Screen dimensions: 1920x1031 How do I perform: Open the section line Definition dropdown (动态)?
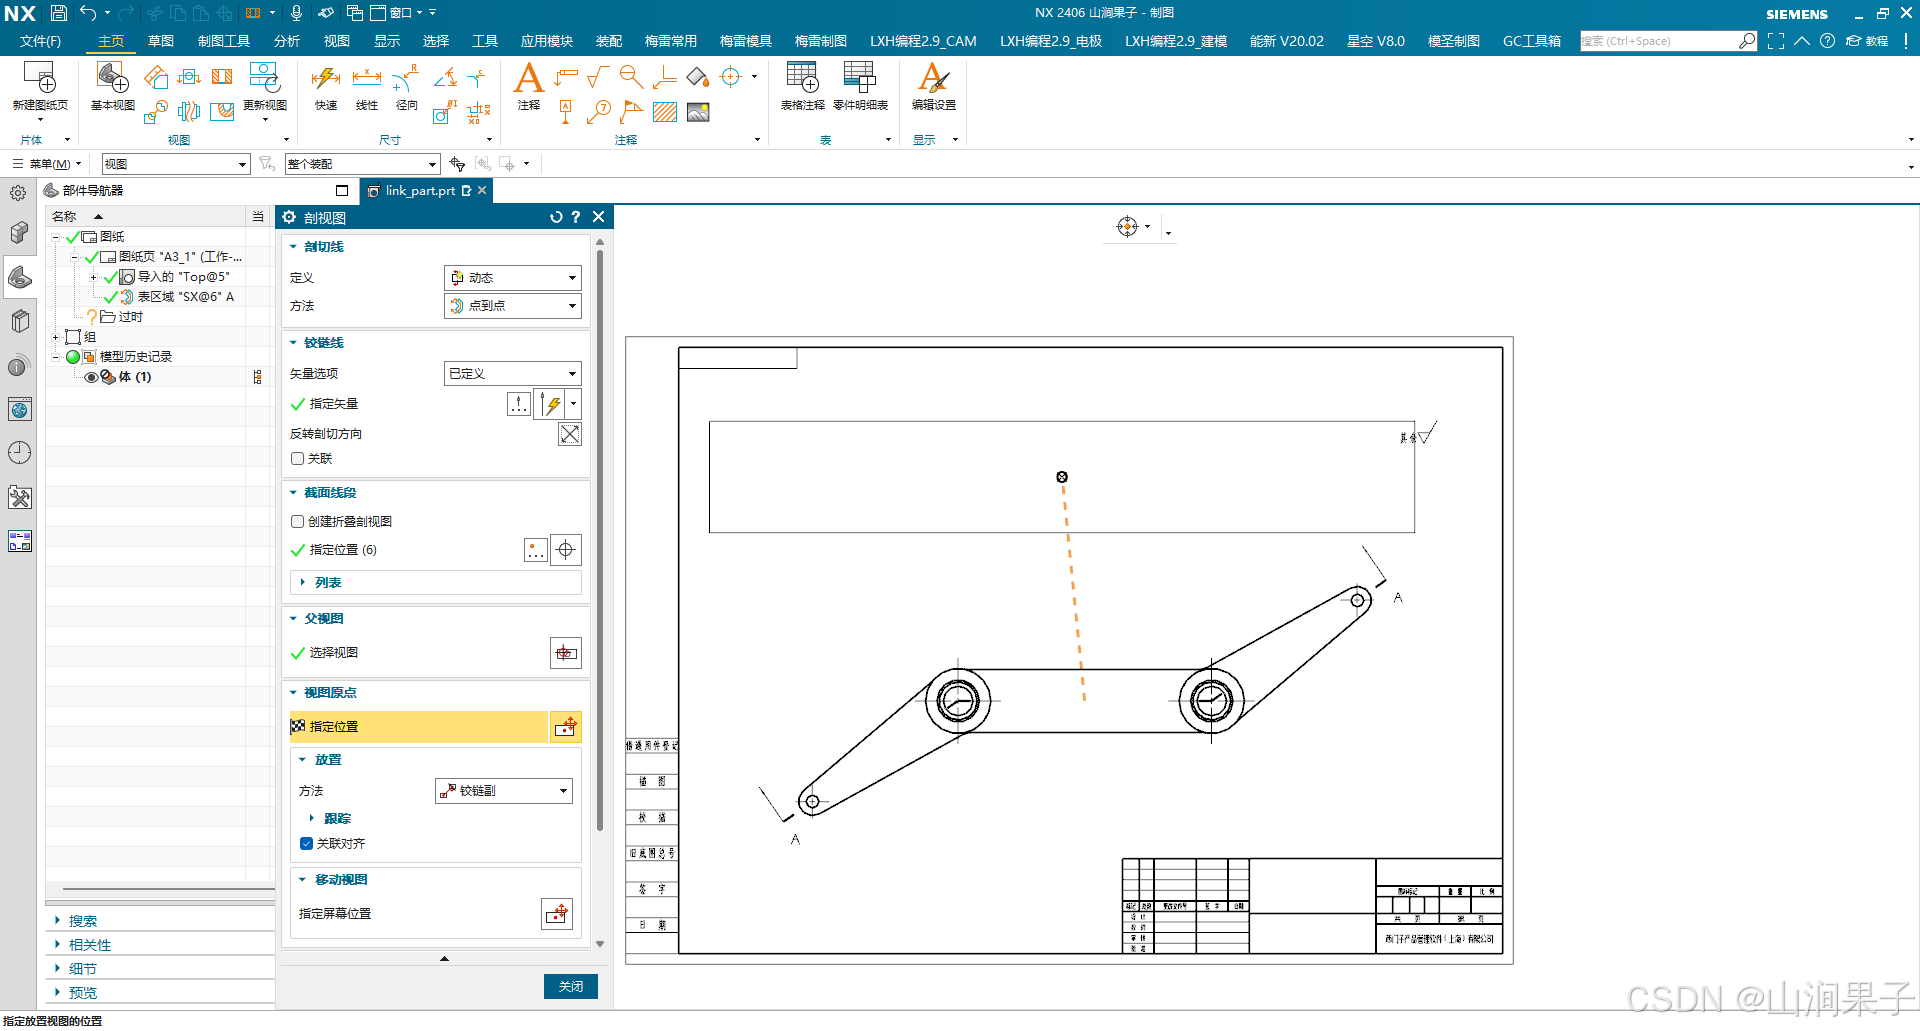512,278
